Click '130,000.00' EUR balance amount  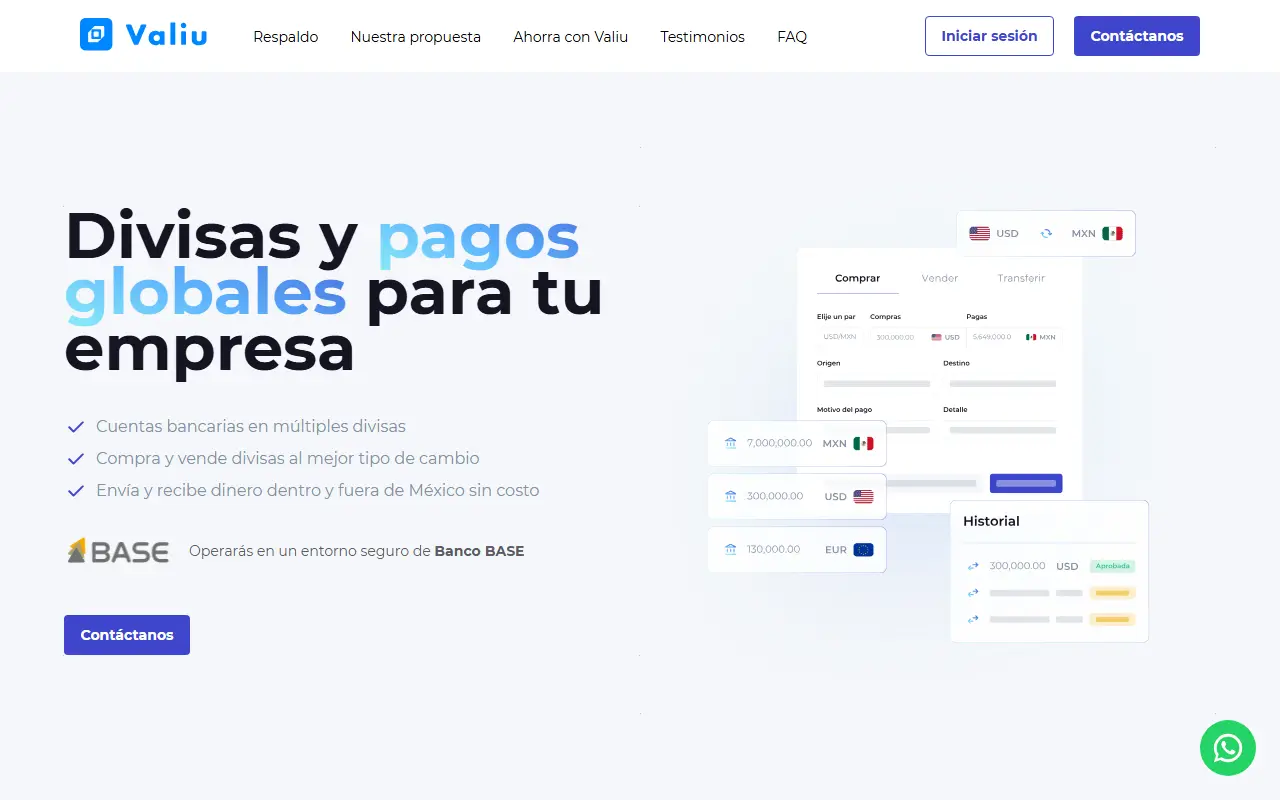(773, 549)
